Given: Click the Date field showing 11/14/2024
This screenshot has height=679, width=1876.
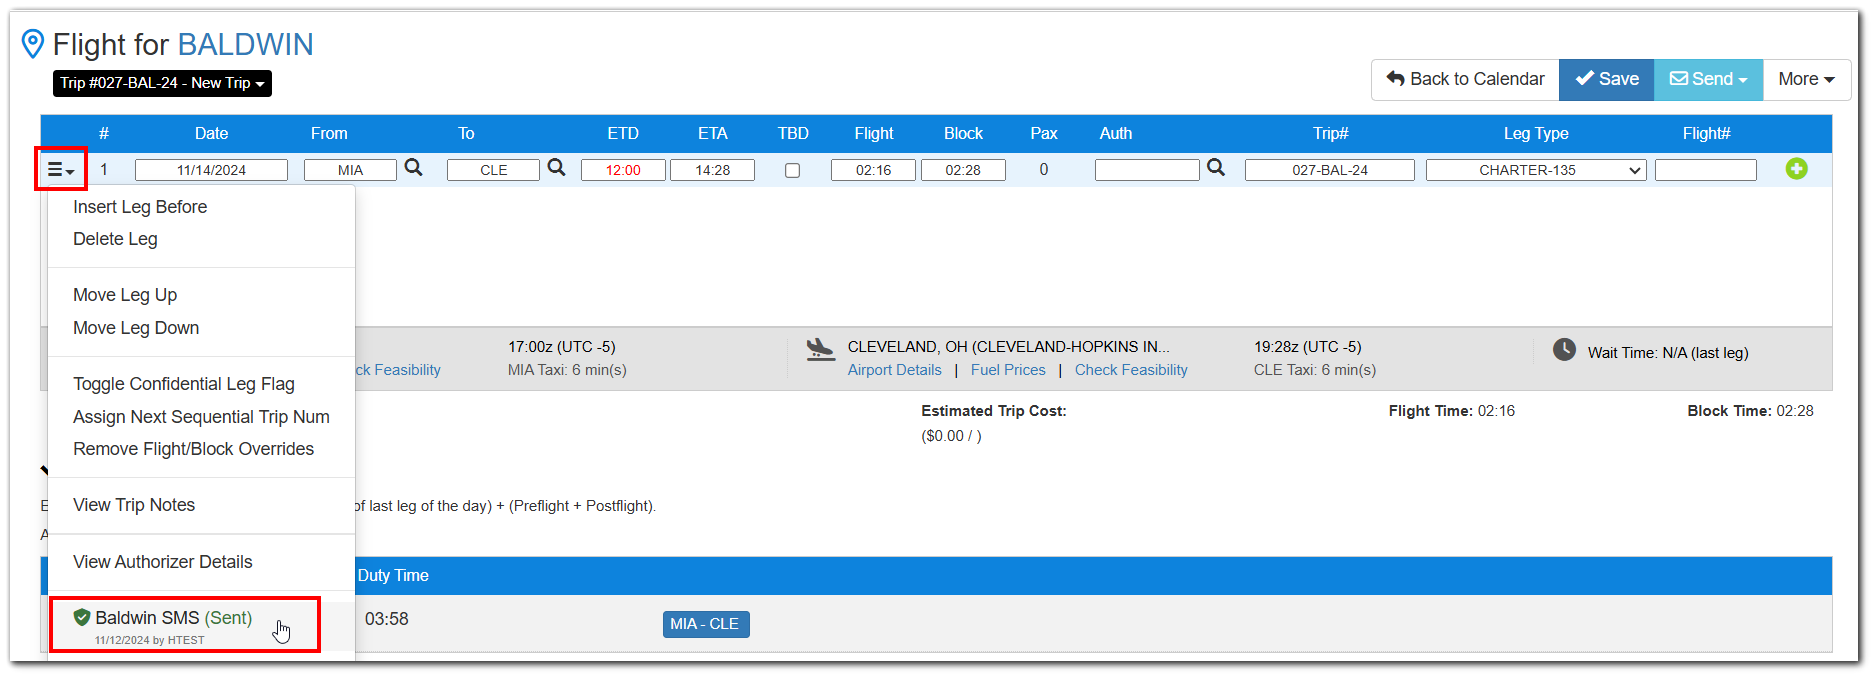Looking at the screenshot, I should click(x=211, y=170).
